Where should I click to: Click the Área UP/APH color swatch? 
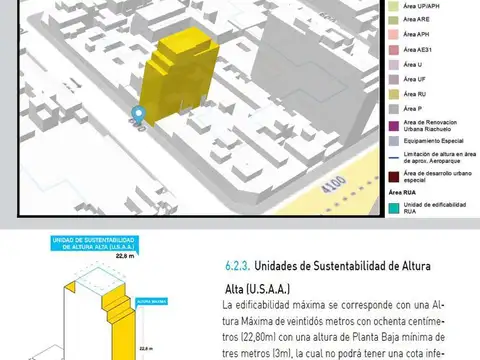point(394,6)
